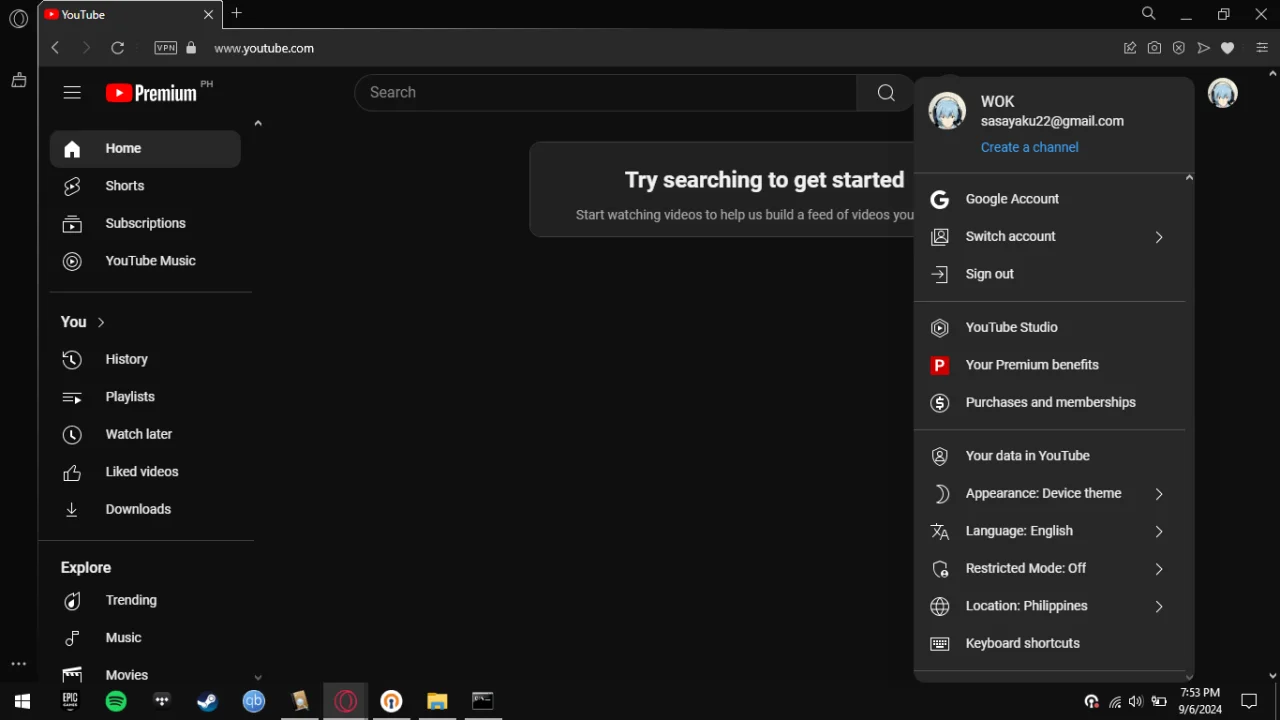
Task: Open YouTube Studio from the menu
Action: point(1049,327)
